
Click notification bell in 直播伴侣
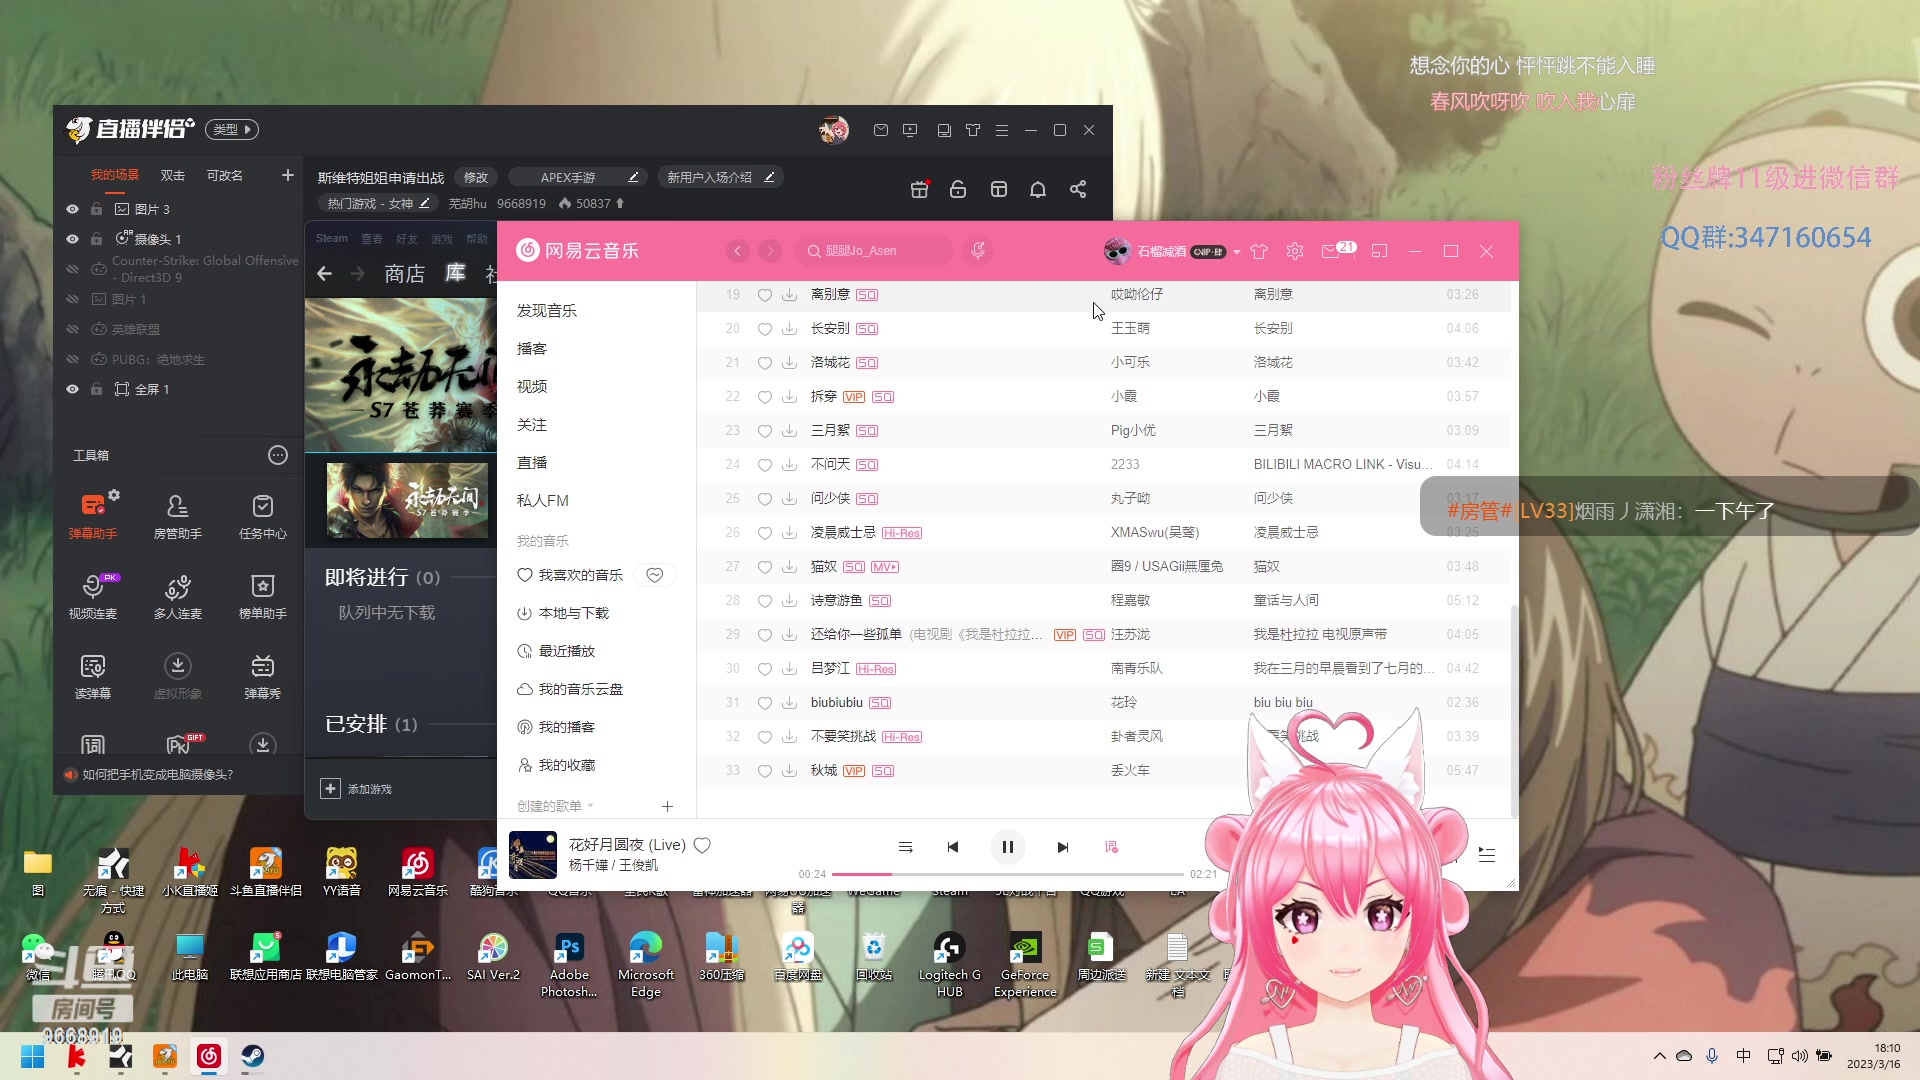(1038, 189)
